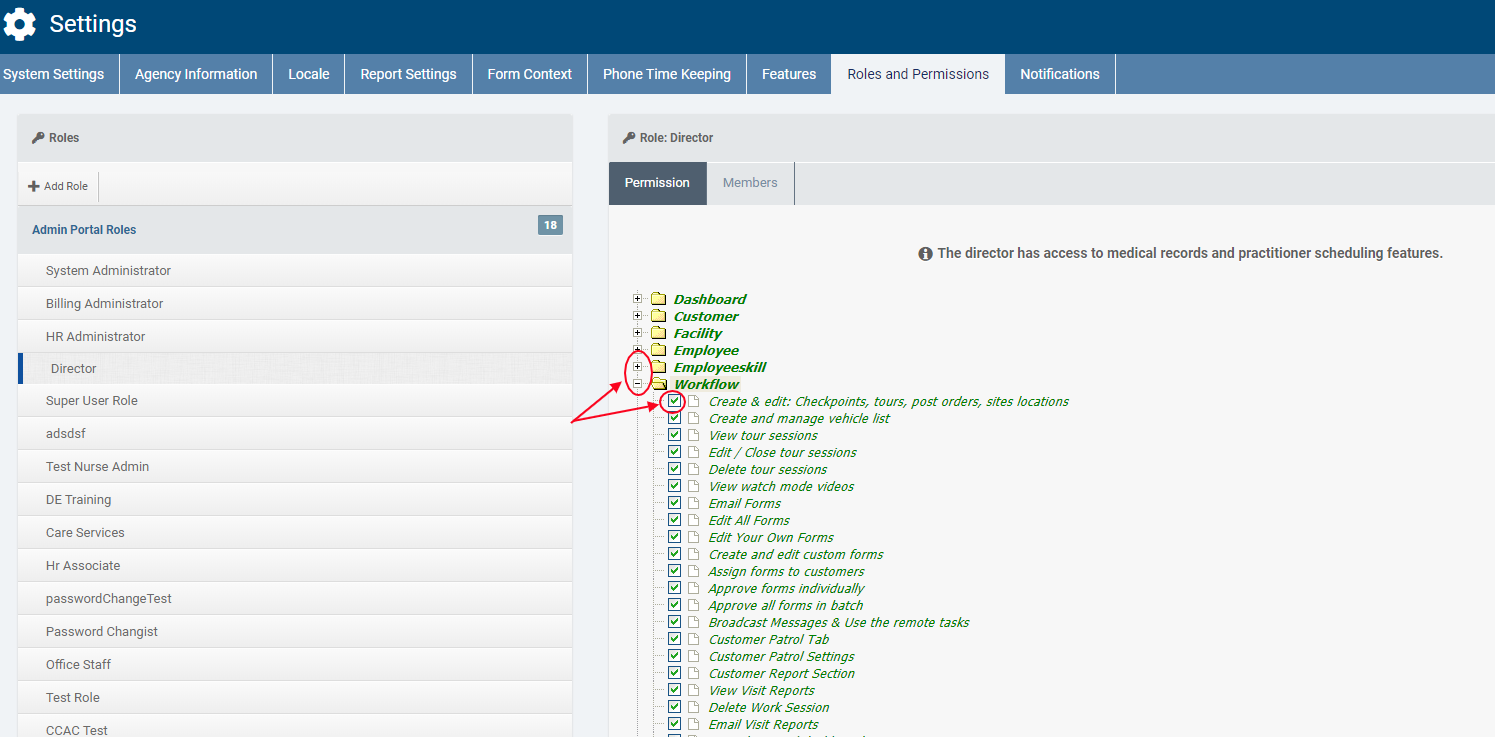Click the Settings gear icon
This screenshot has height=737, width=1495.
click(20, 24)
